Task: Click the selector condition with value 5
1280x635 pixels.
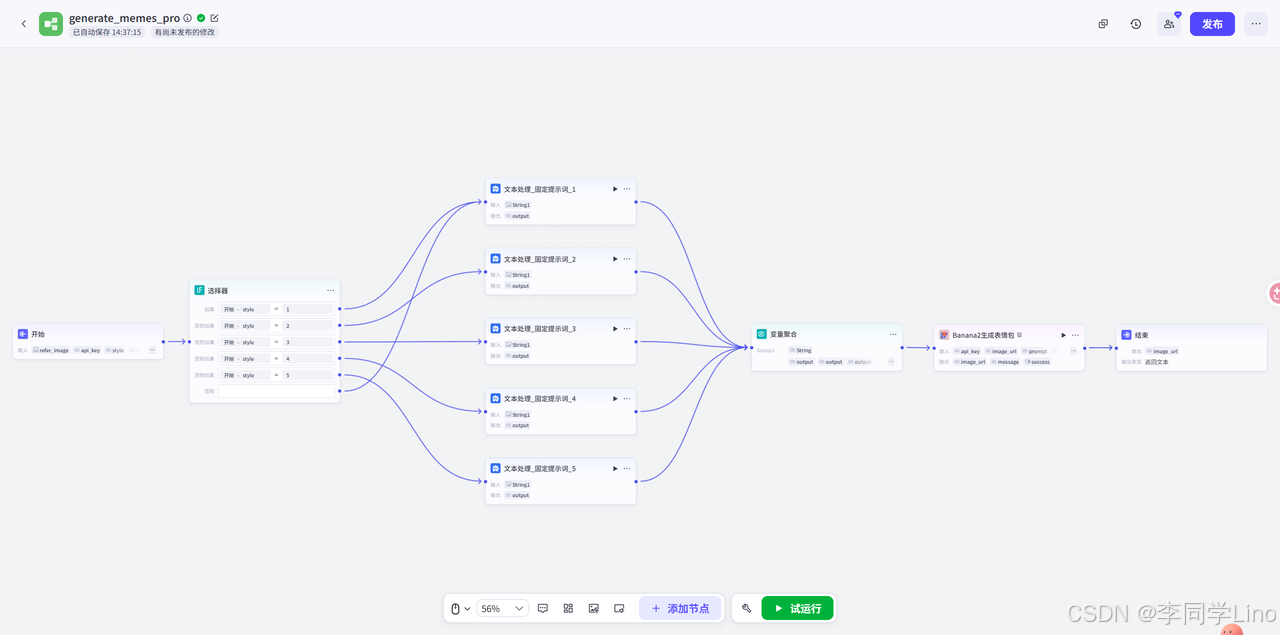Action: [277, 375]
